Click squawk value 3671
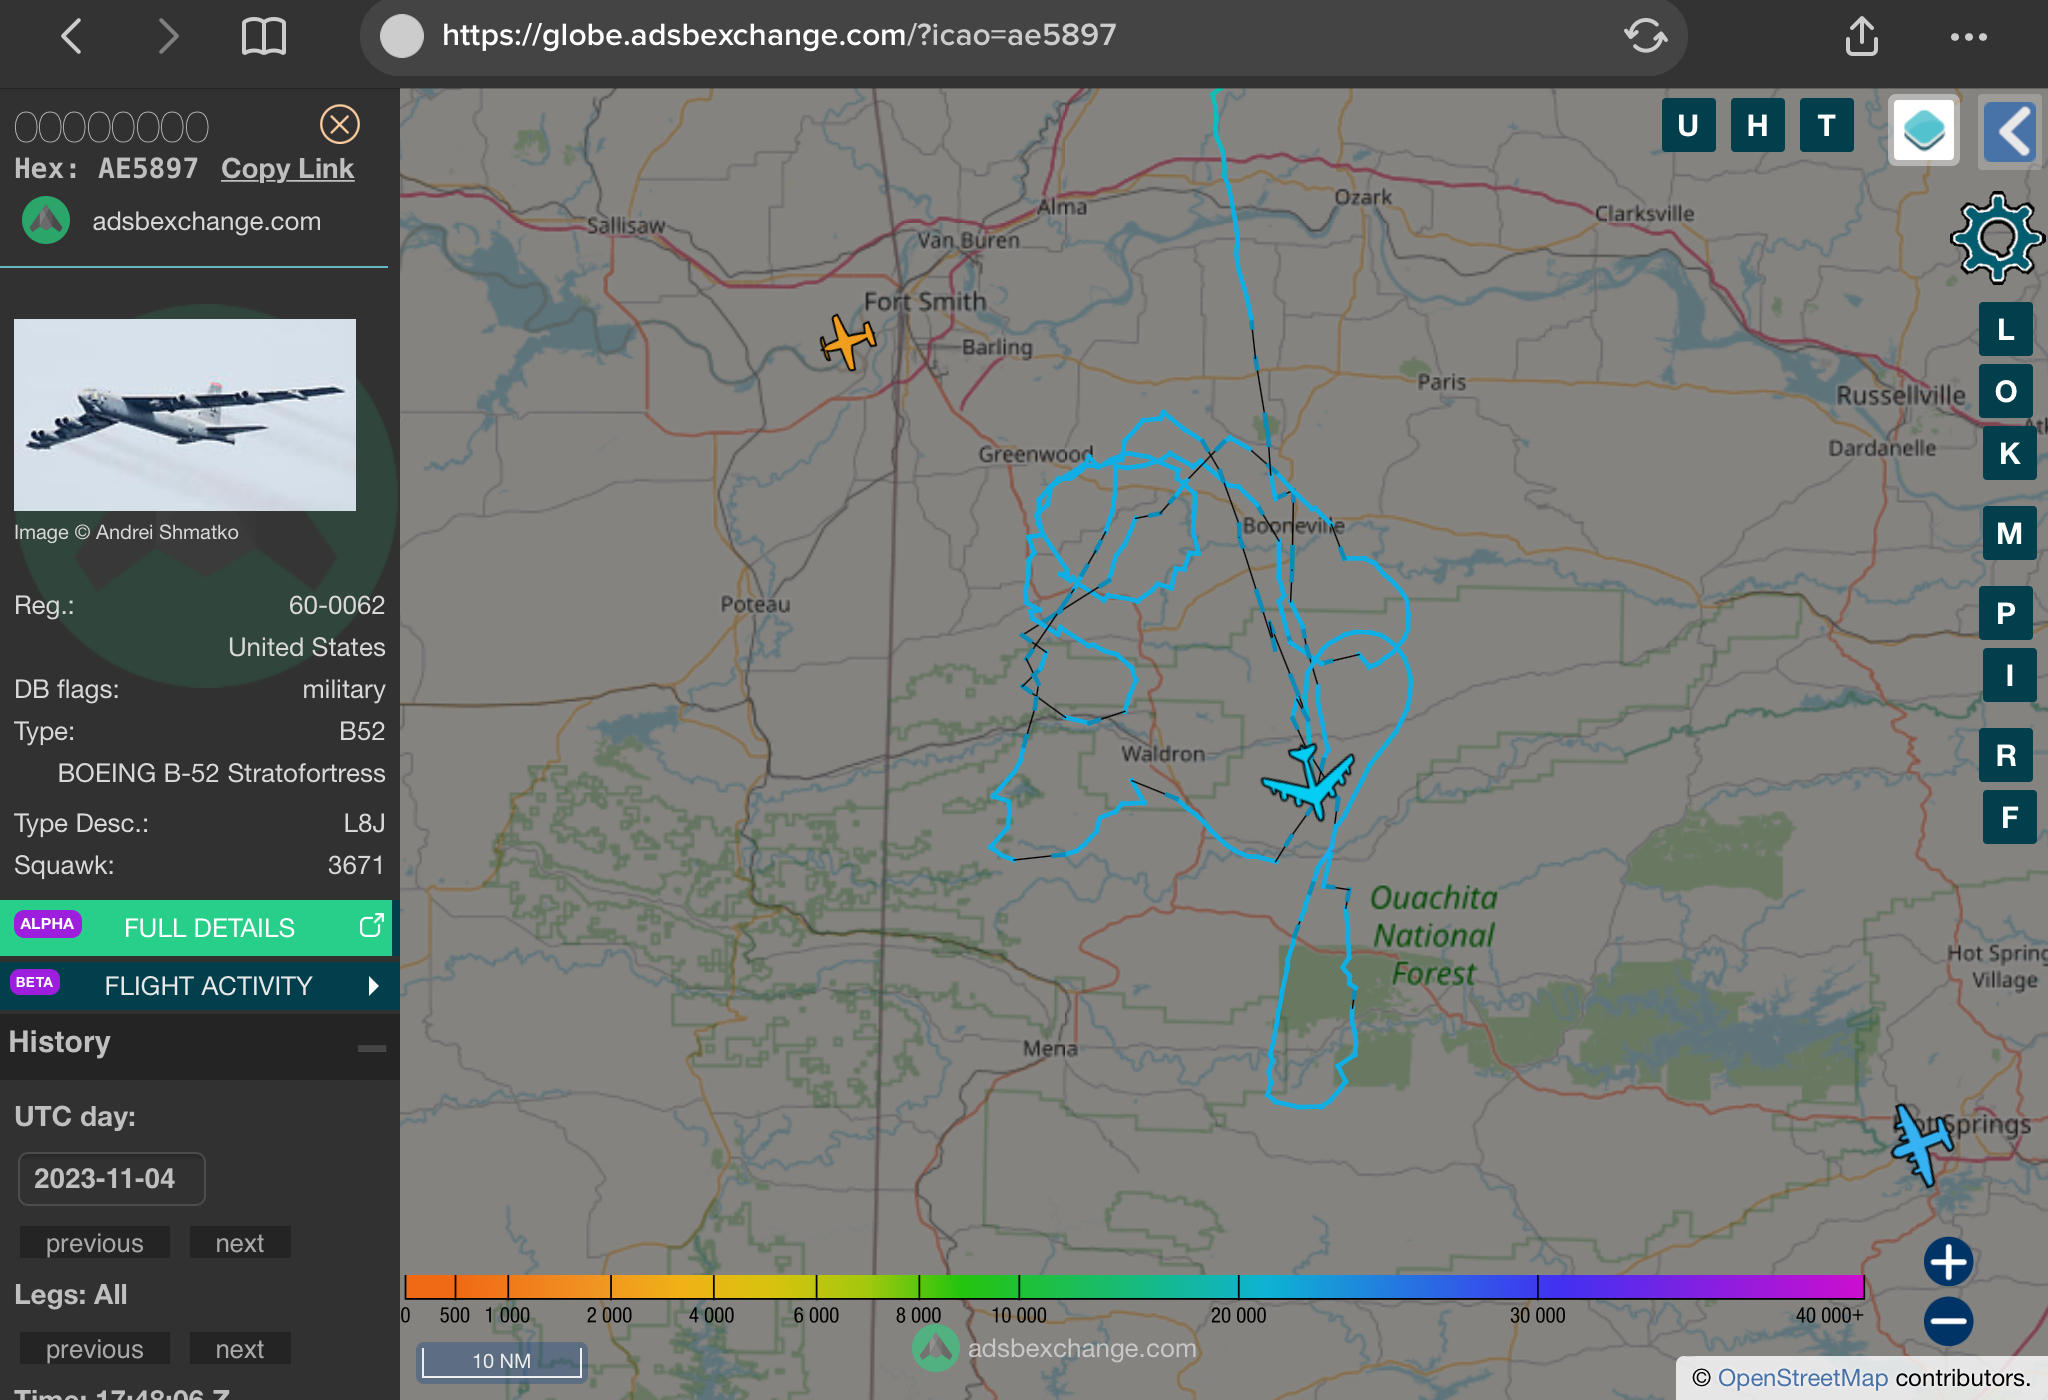2048x1400 pixels. pos(356,865)
